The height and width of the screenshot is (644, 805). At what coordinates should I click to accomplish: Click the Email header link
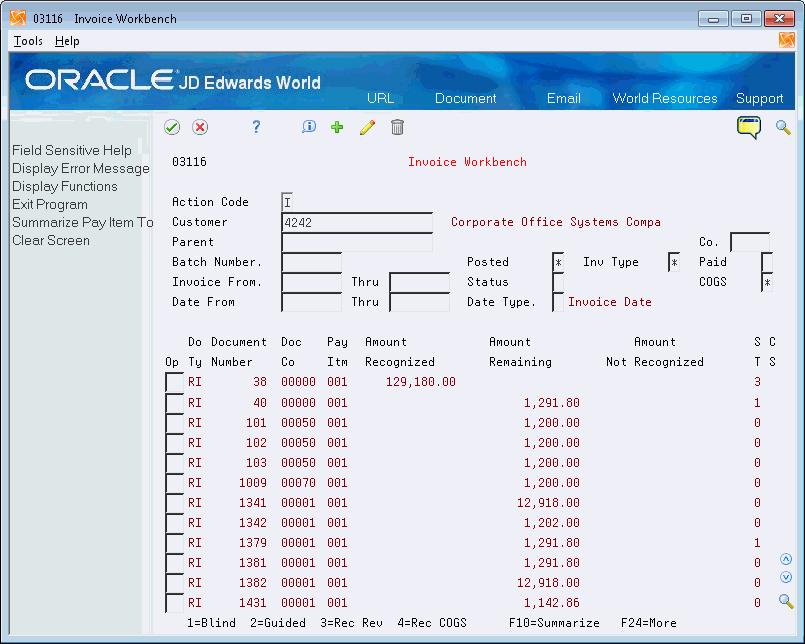tap(564, 98)
